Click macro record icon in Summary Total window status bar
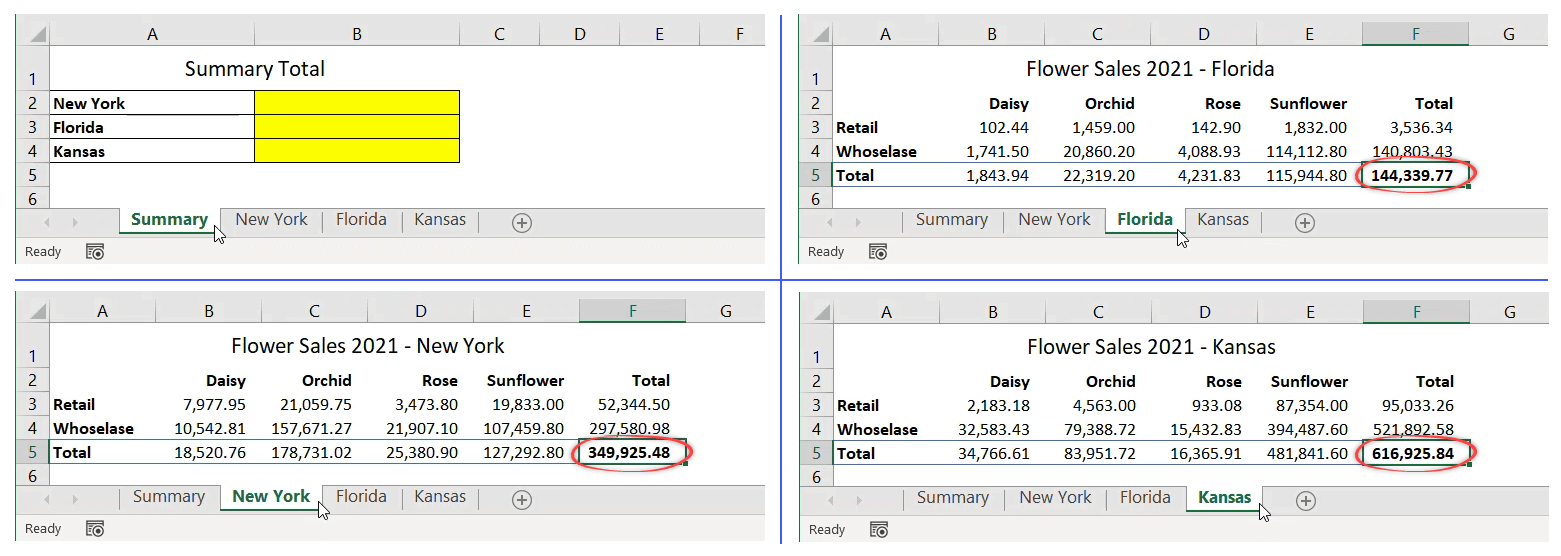1561x556 pixels. (95, 252)
